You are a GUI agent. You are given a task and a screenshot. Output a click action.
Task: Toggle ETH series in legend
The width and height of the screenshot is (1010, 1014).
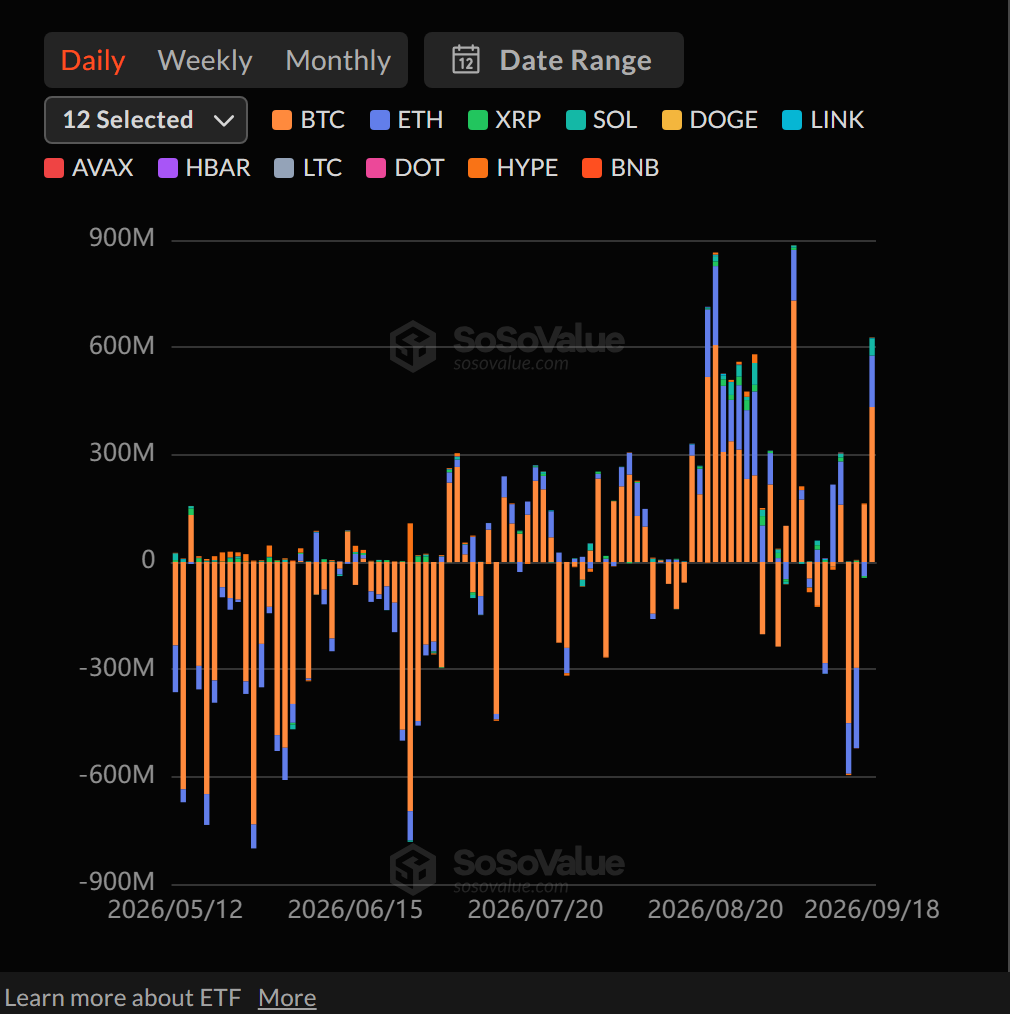[x=406, y=120]
